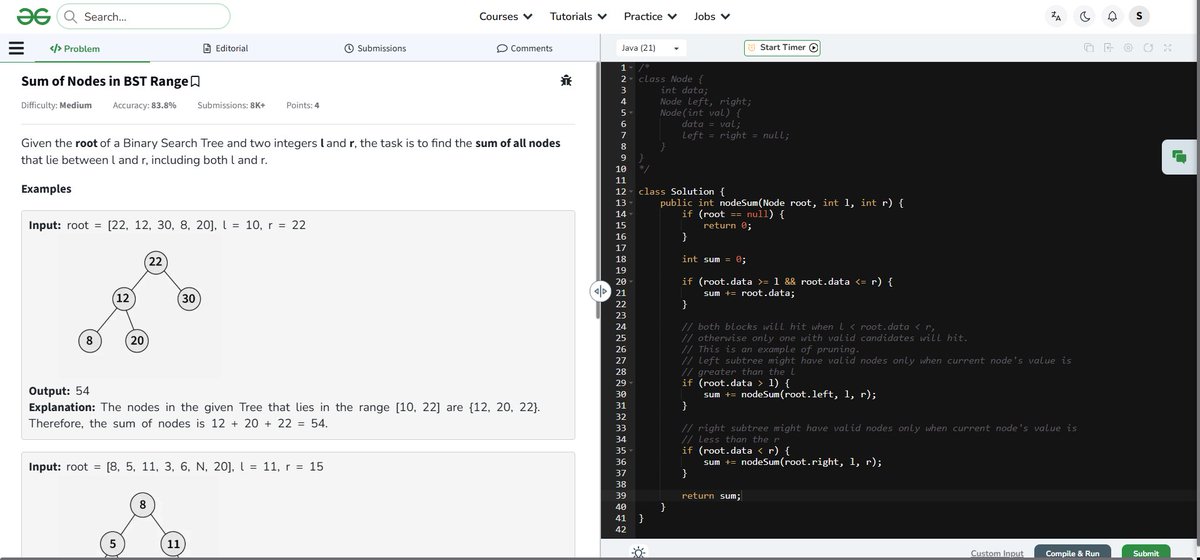The image size is (1200, 560).
Task: Click the import code file icon
Action: pyautogui.click(x=1109, y=48)
